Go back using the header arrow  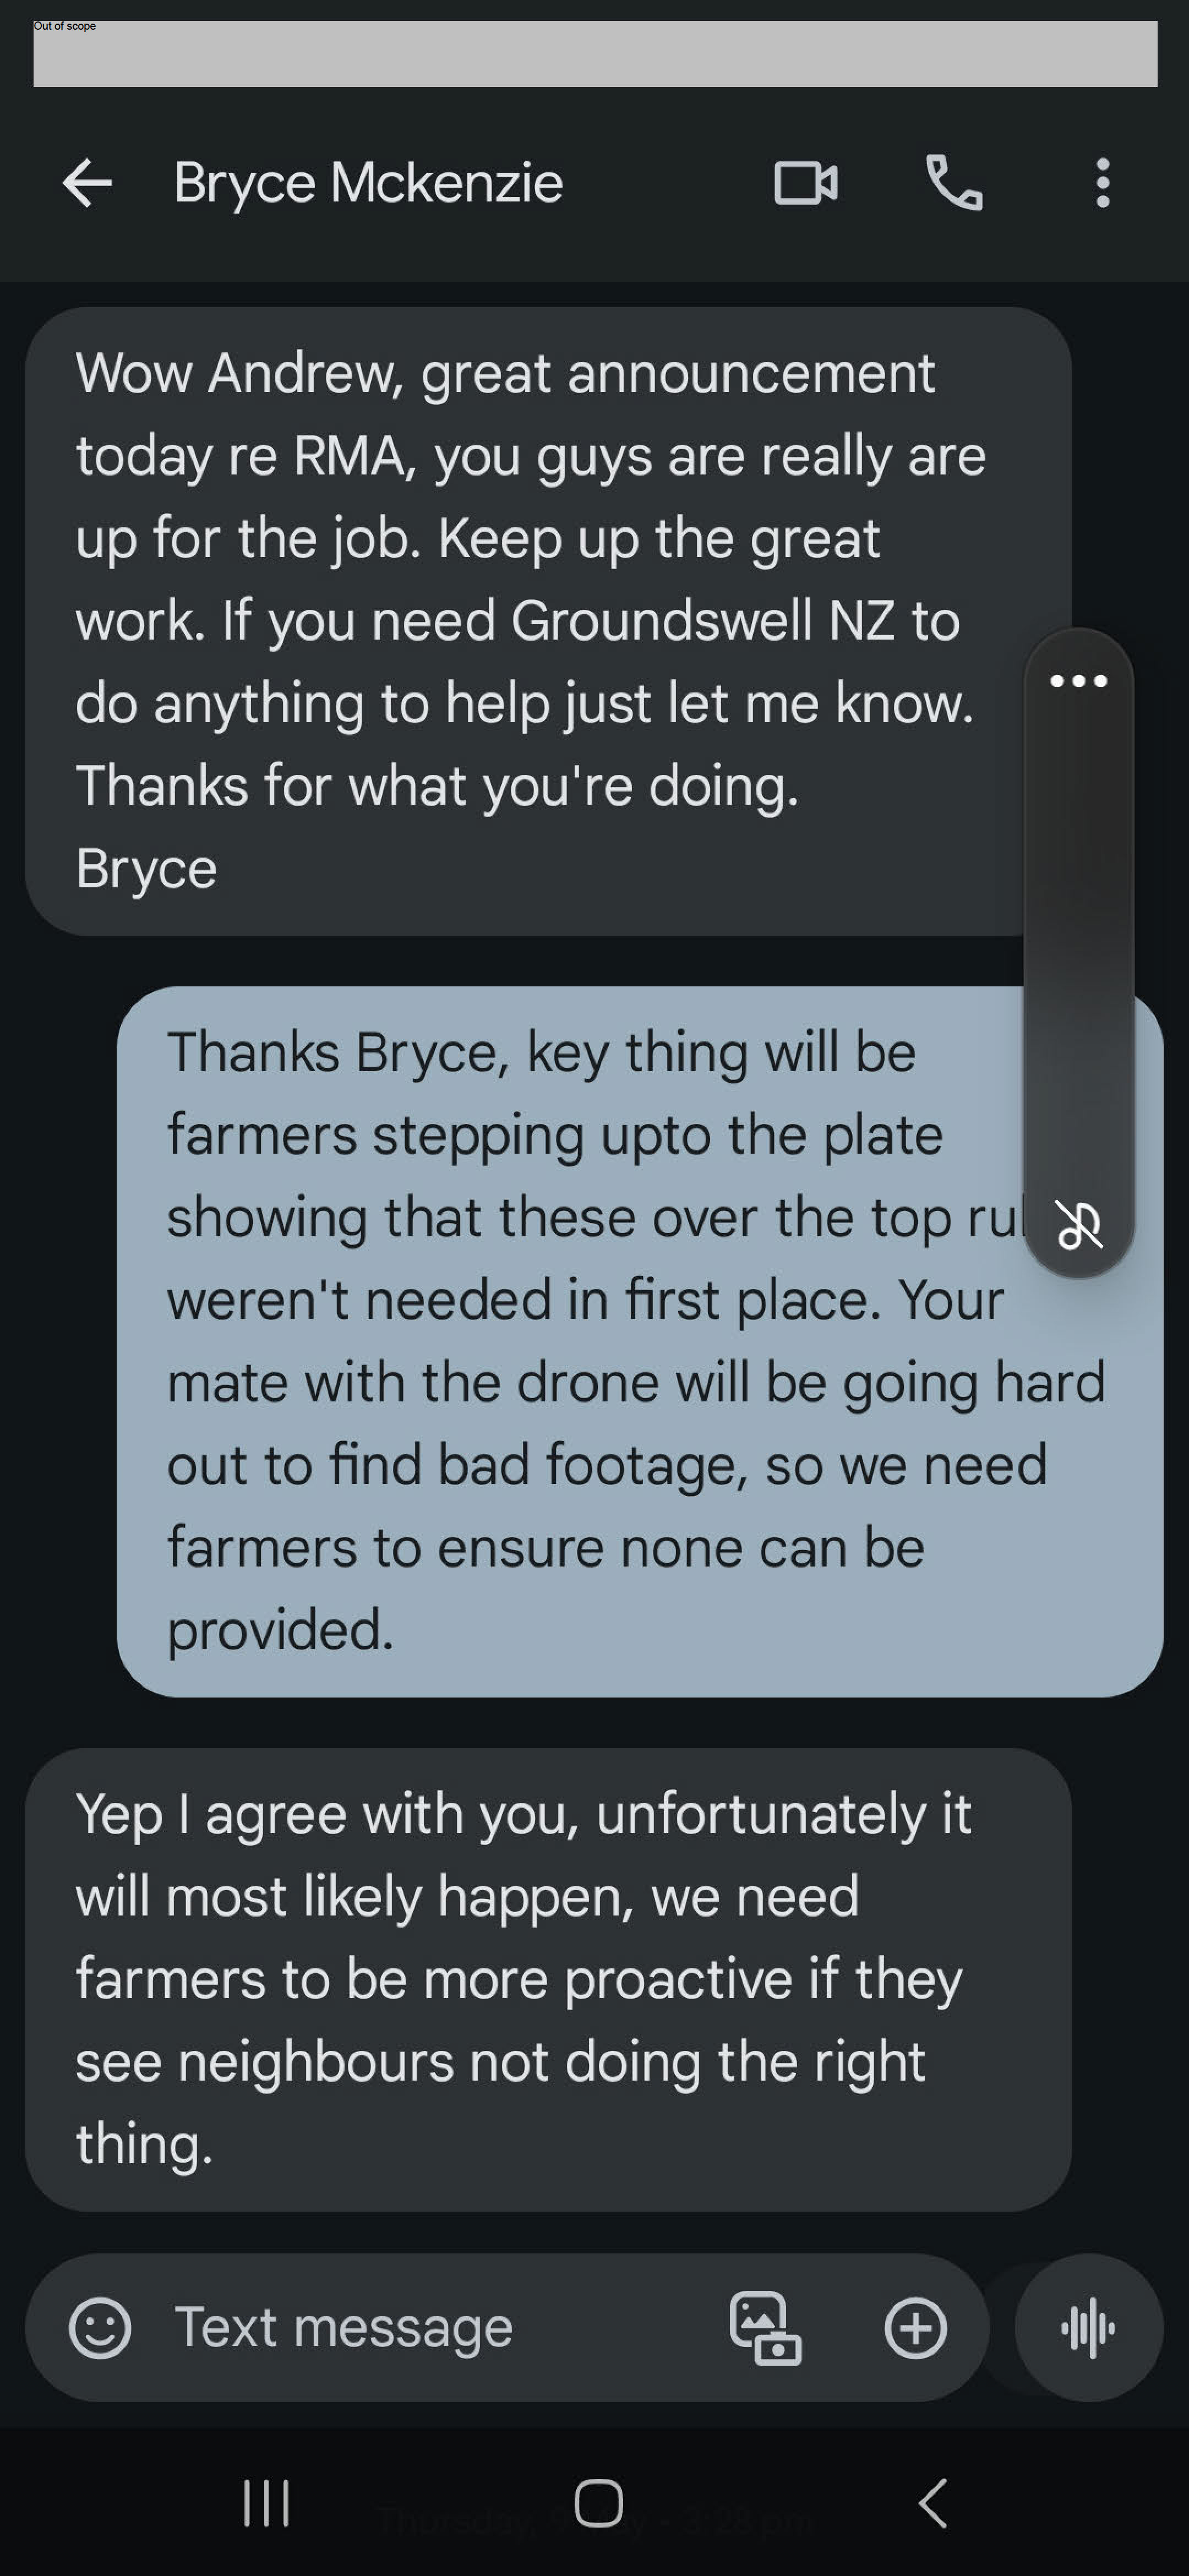pyautogui.click(x=87, y=183)
